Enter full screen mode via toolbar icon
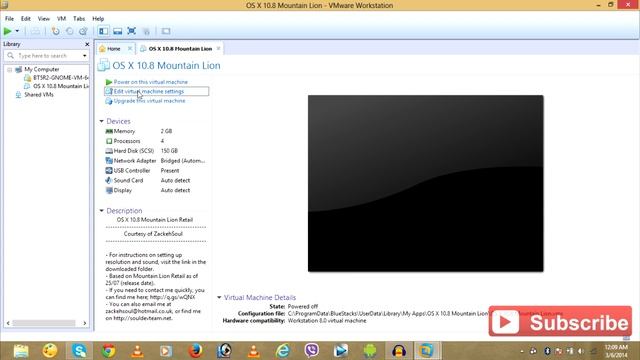Viewport: 640px width, 360px height. point(131,31)
